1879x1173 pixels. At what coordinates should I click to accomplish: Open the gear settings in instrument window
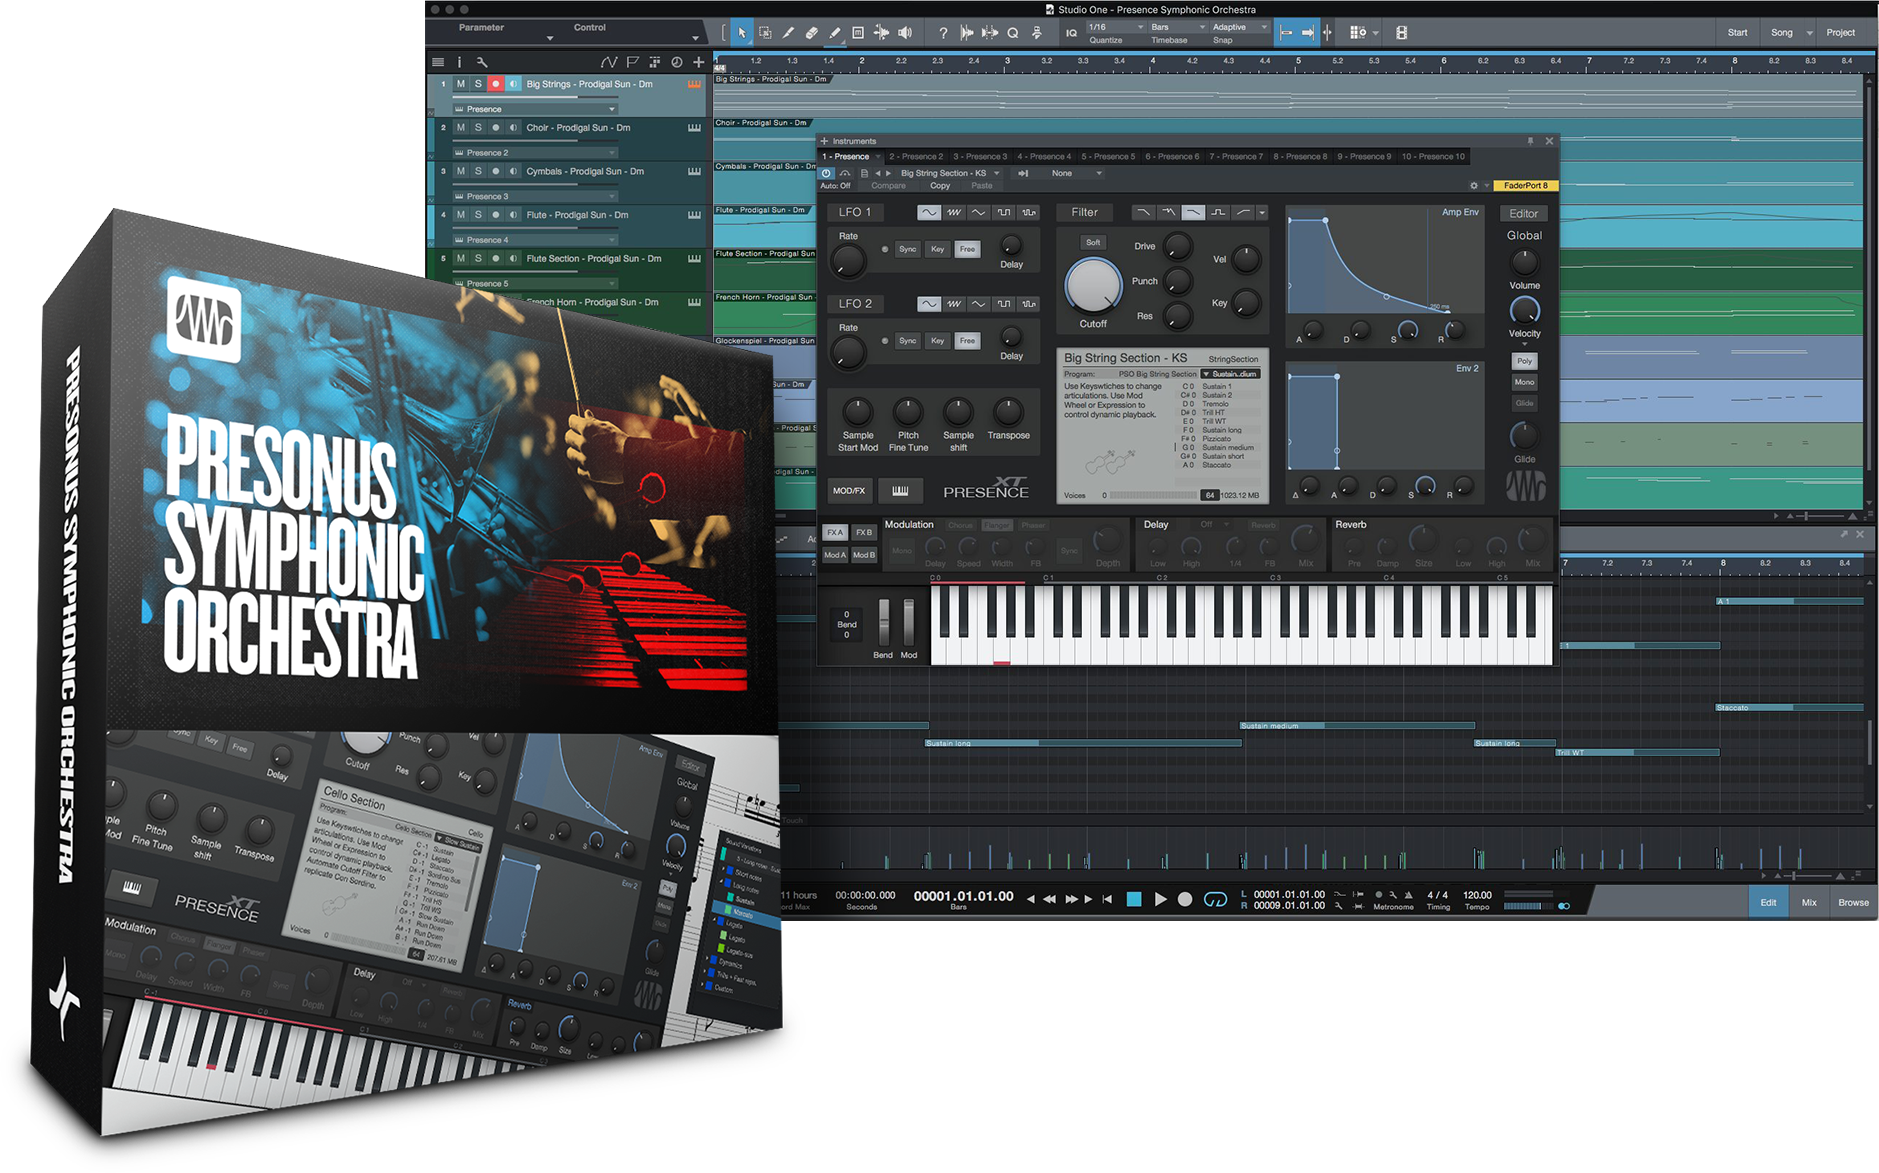1473,185
